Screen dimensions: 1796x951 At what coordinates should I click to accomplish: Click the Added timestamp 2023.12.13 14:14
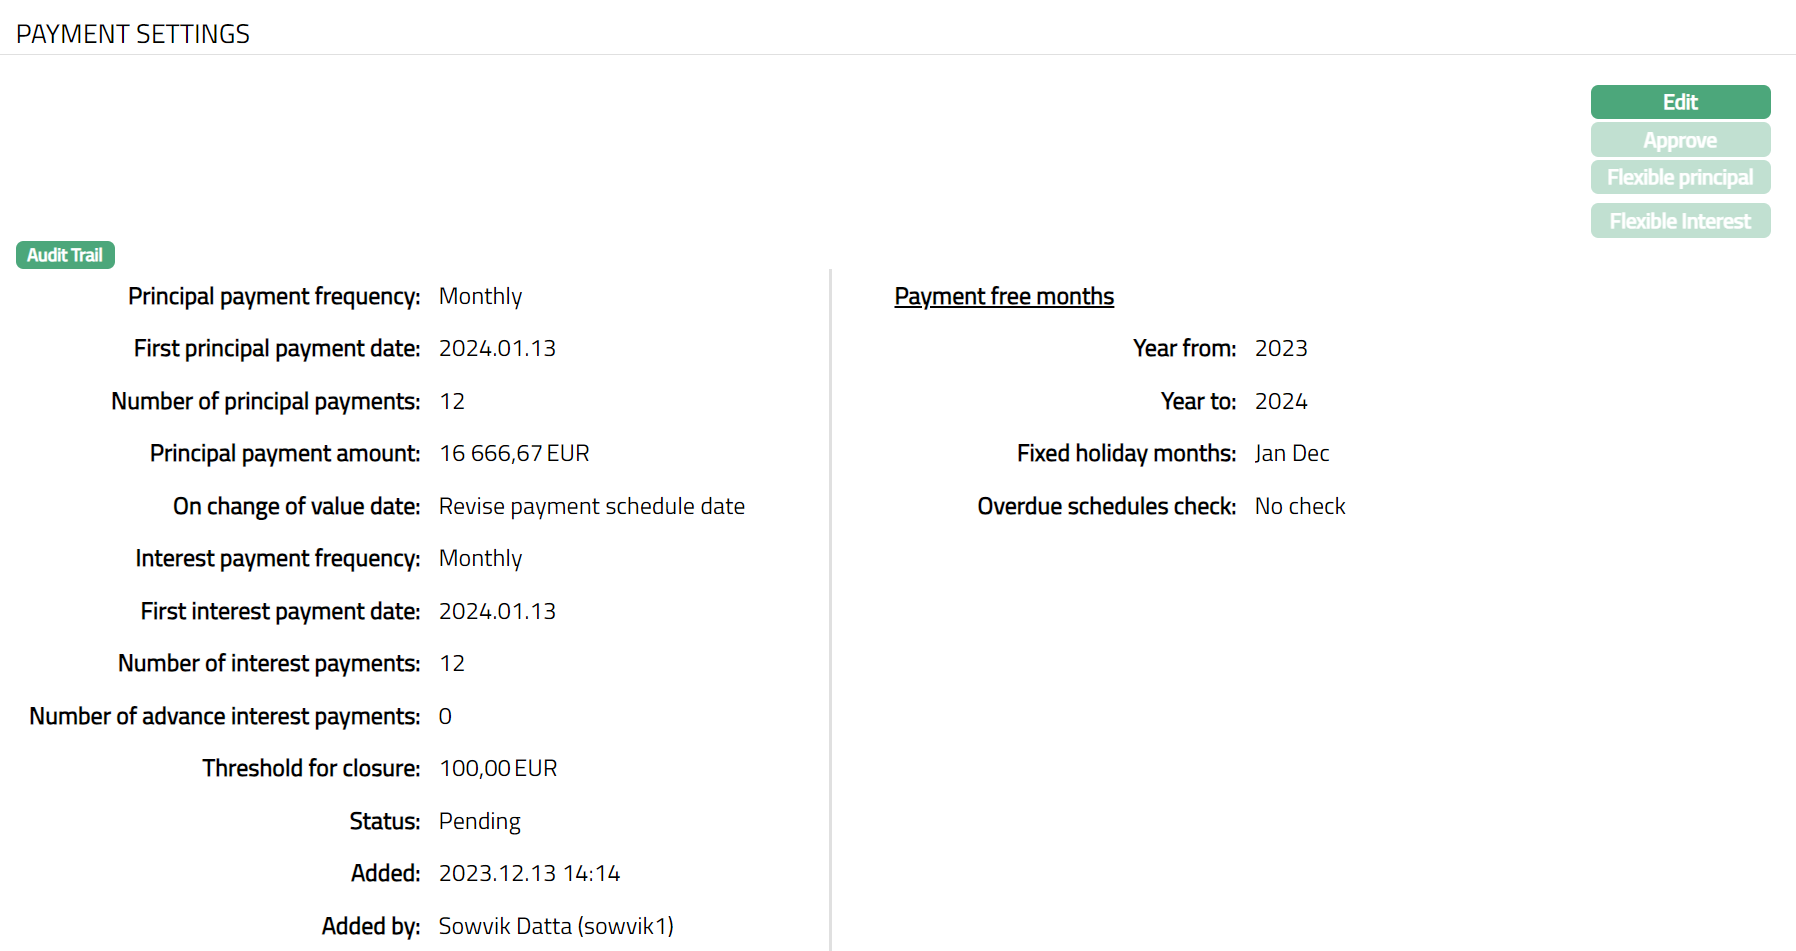529,874
